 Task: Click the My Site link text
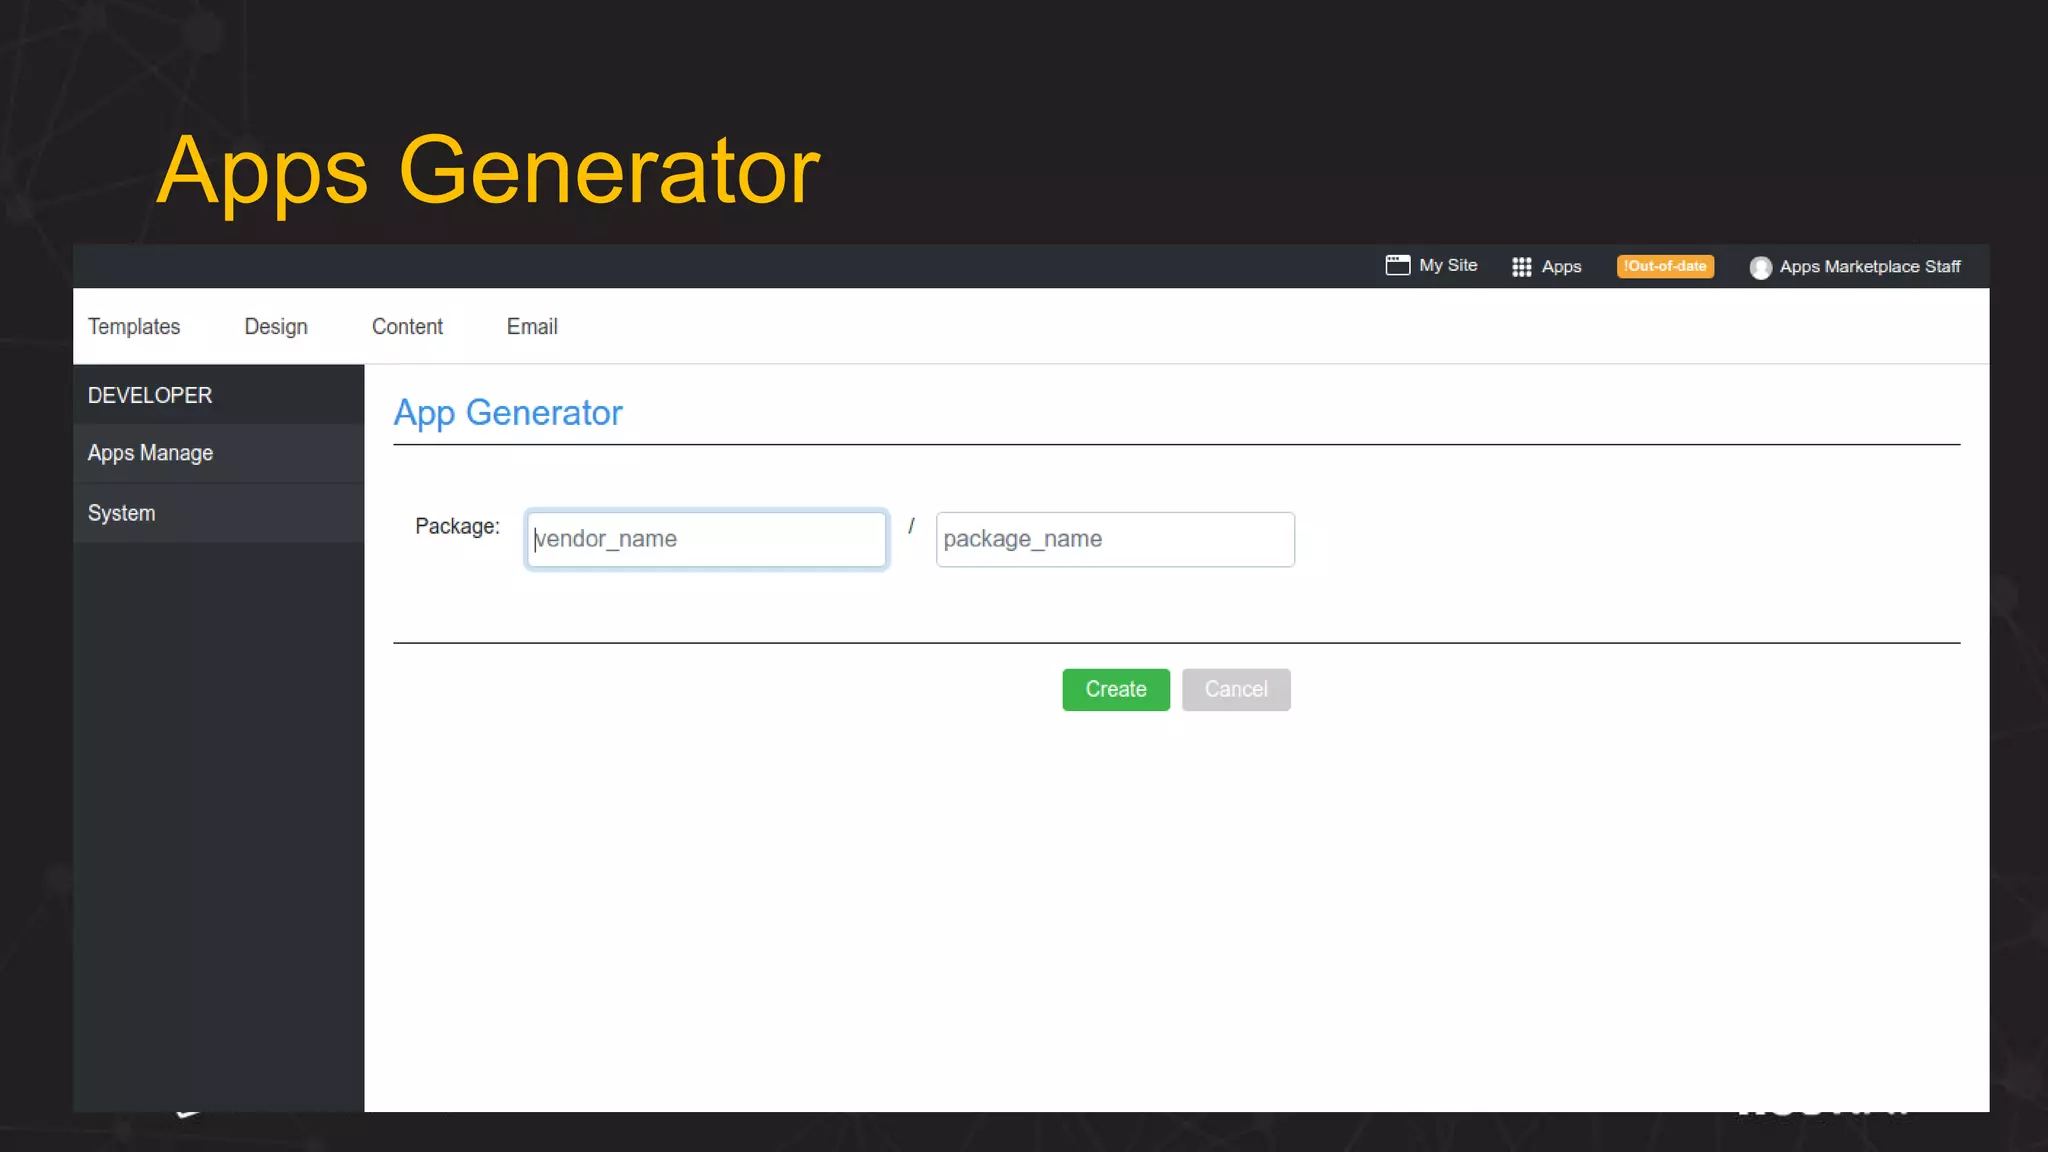point(1448,265)
